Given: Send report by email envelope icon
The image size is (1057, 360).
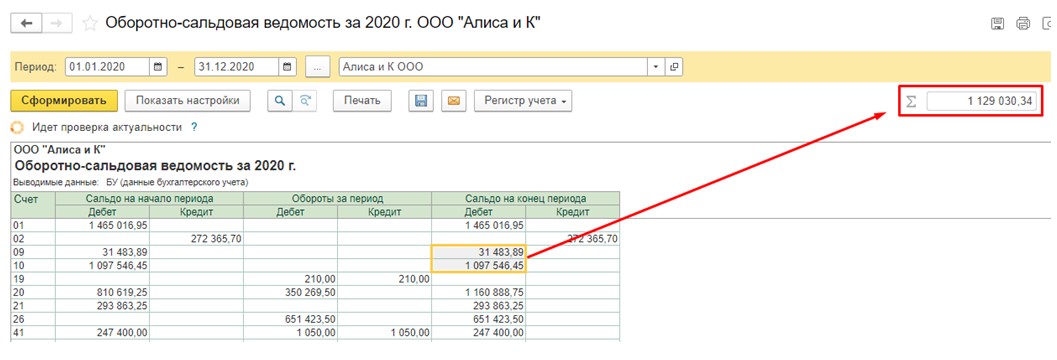Looking at the screenshot, I should click(x=454, y=100).
